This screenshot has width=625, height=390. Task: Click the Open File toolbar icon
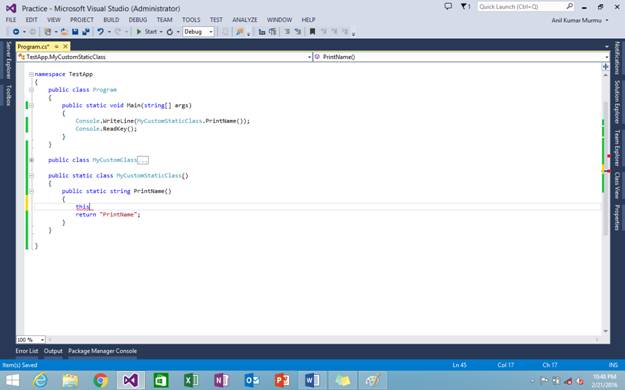coord(64,32)
